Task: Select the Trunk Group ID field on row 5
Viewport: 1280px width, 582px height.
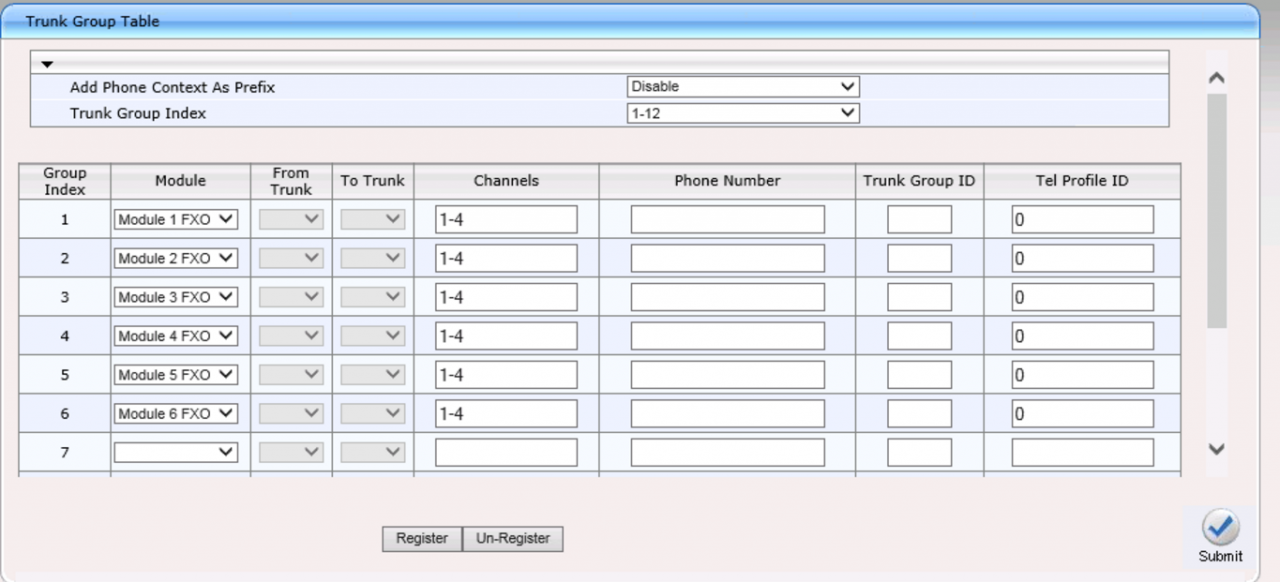Action: click(x=918, y=374)
